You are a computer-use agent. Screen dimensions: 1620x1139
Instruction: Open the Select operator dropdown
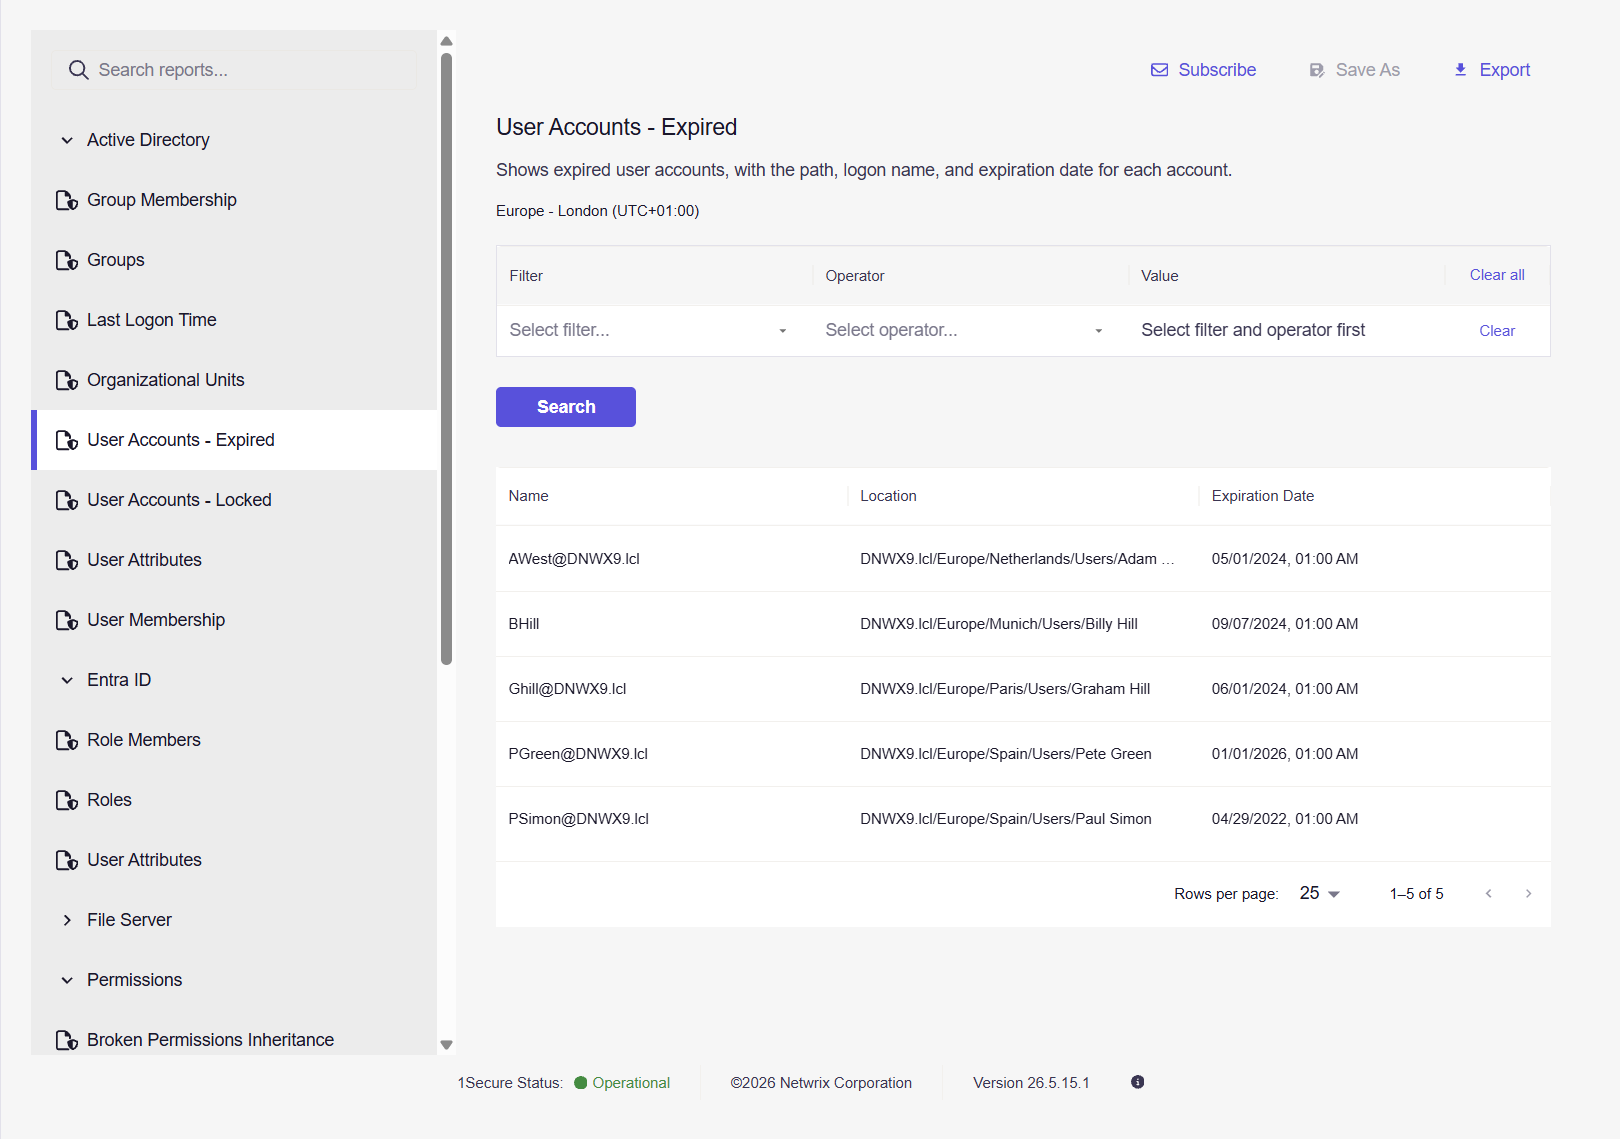(x=964, y=330)
